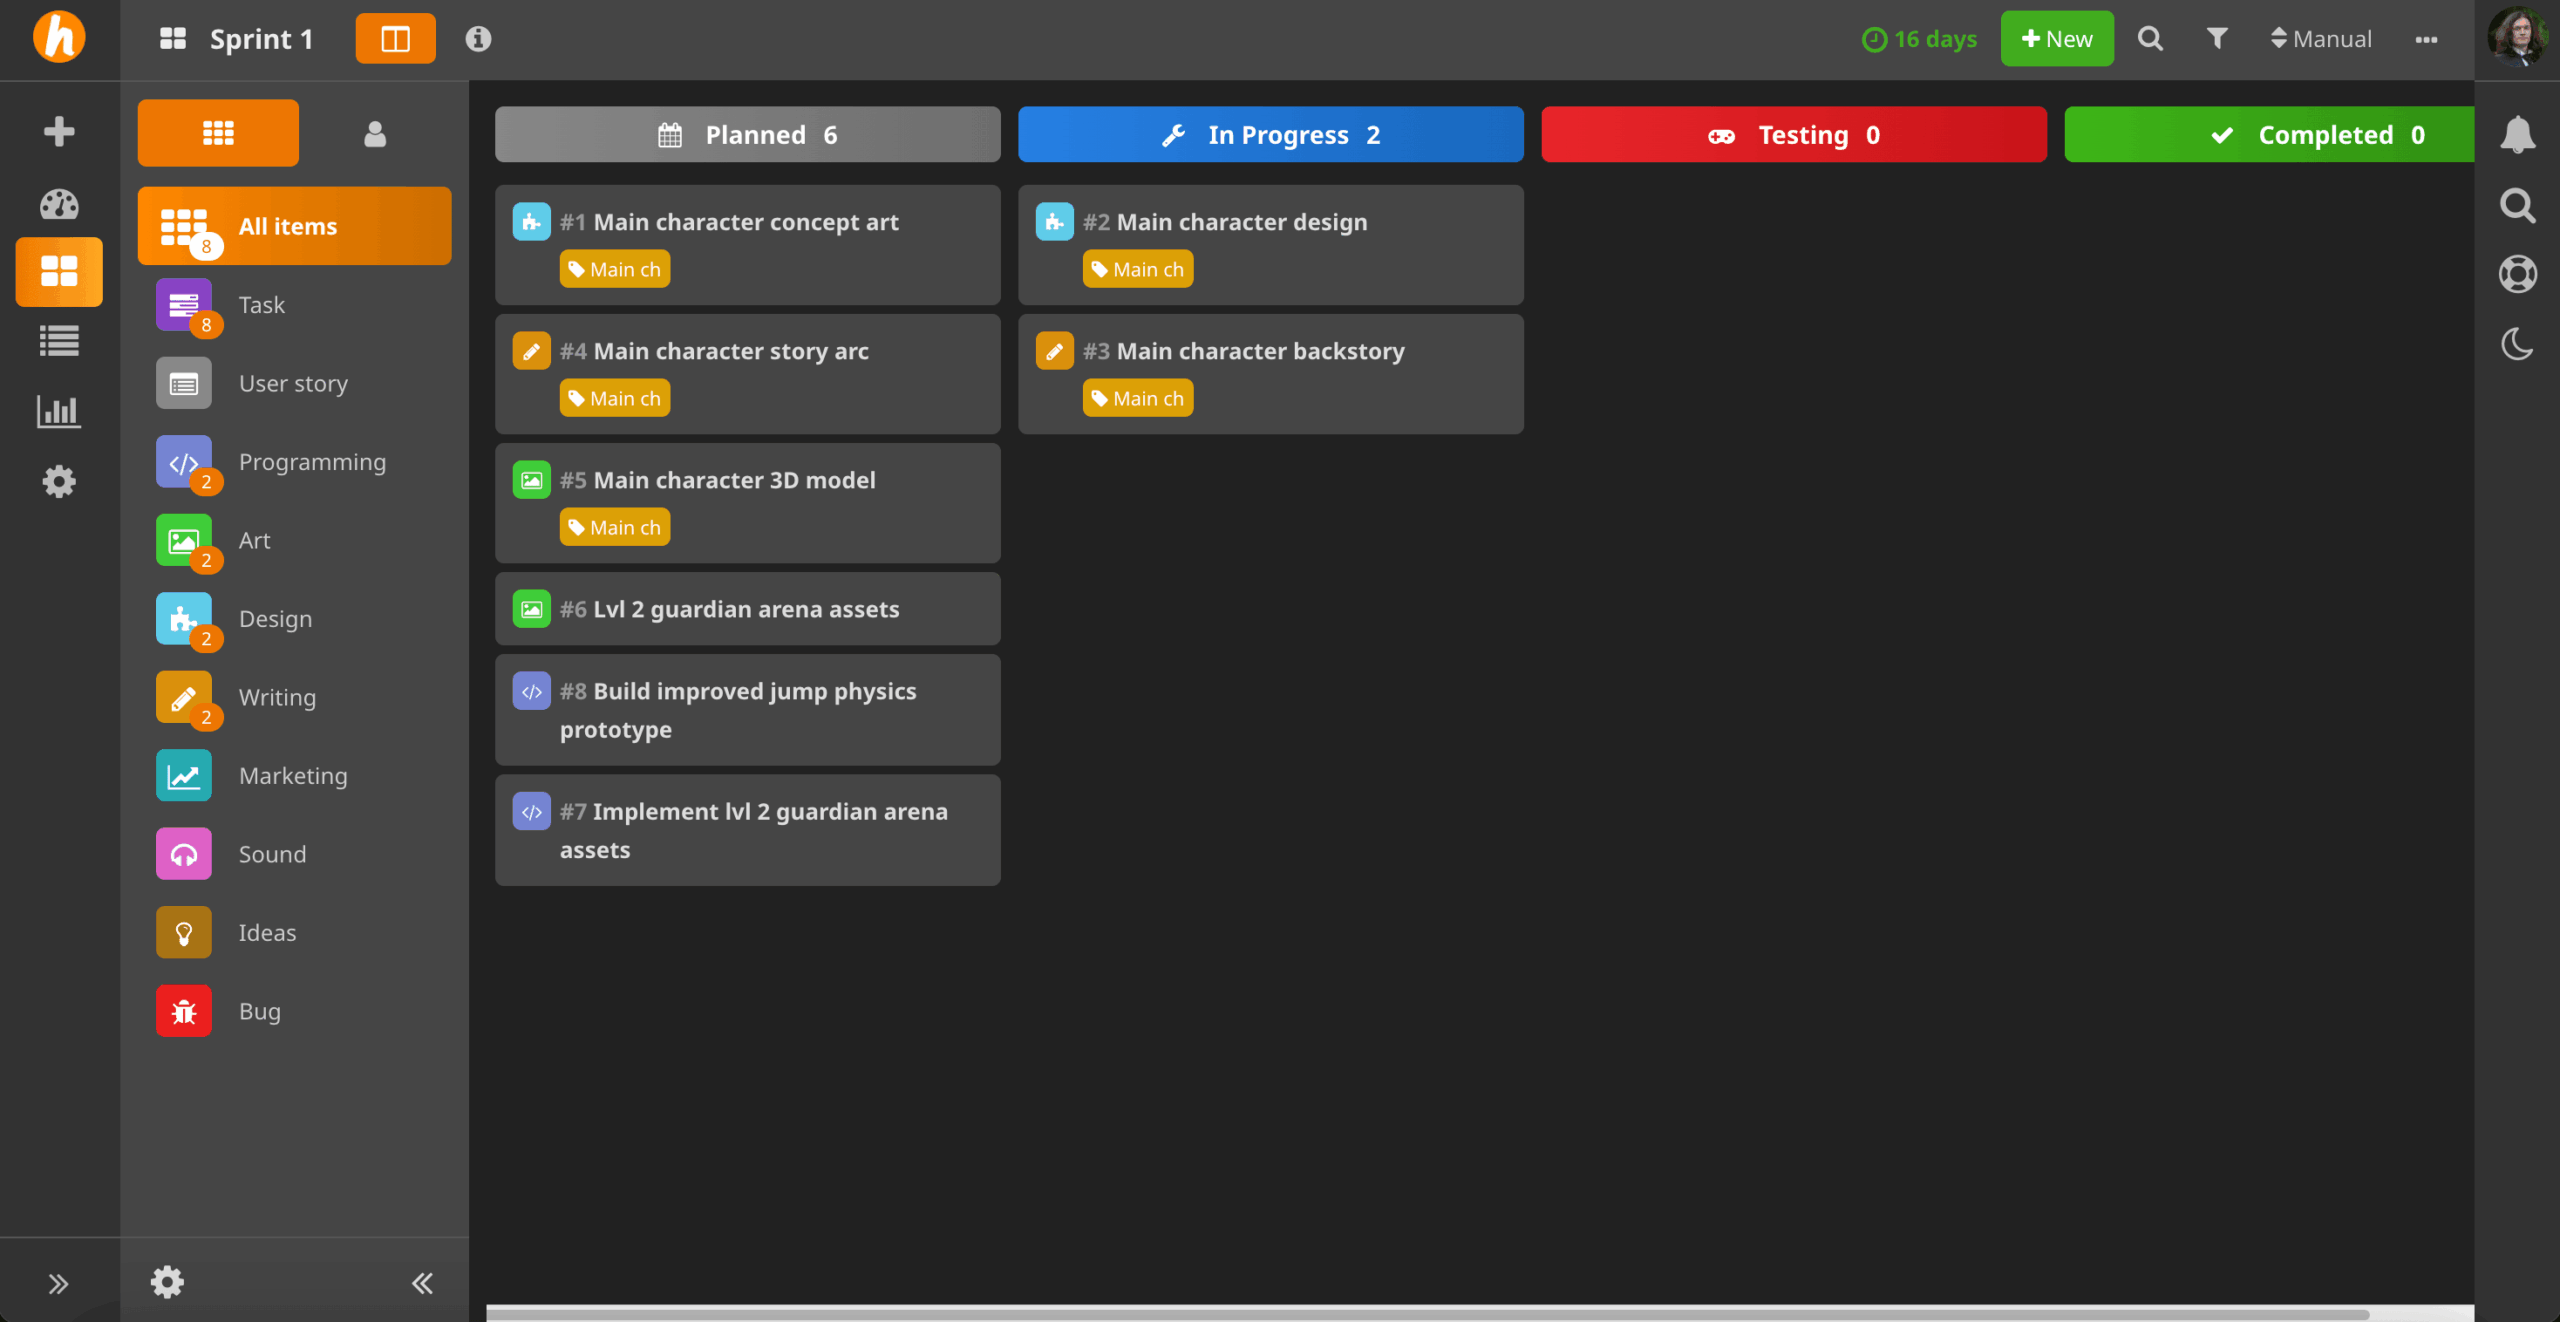Open the board info icon
The height and width of the screenshot is (1322, 2560).
(478, 39)
